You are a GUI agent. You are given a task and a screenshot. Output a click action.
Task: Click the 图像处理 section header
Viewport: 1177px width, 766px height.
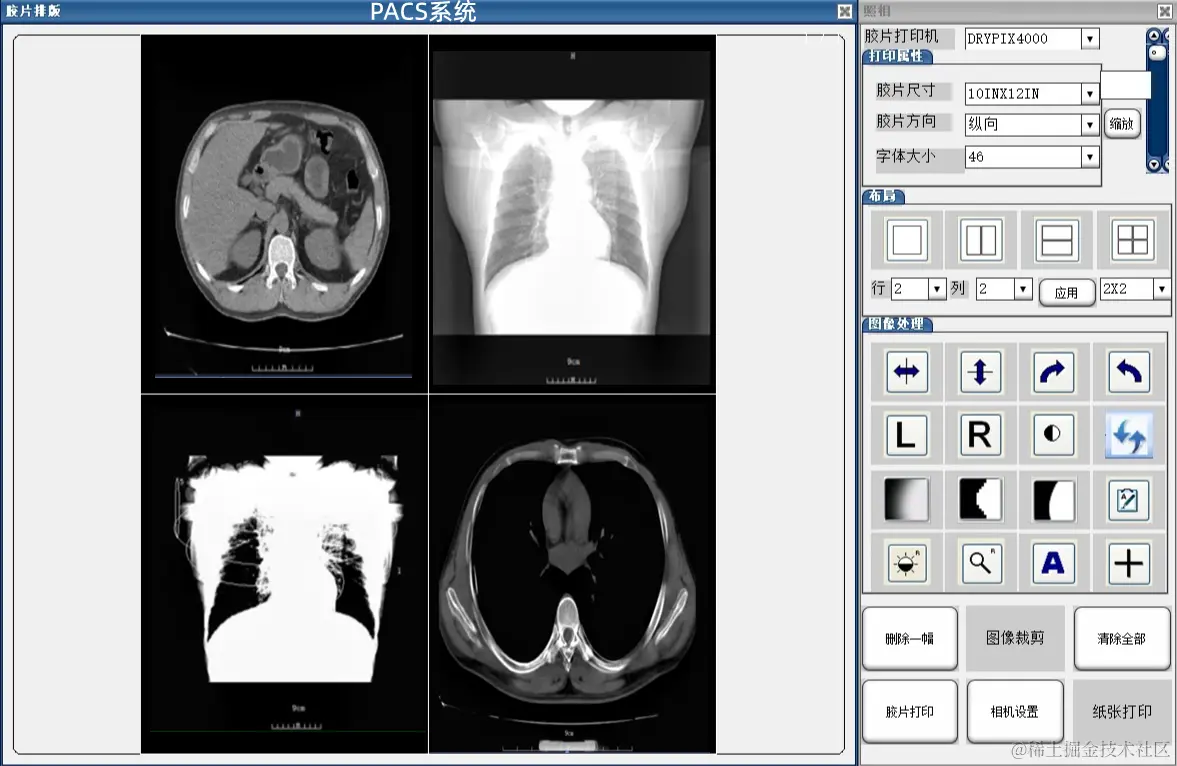pyautogui.click(x=897, y=324)
